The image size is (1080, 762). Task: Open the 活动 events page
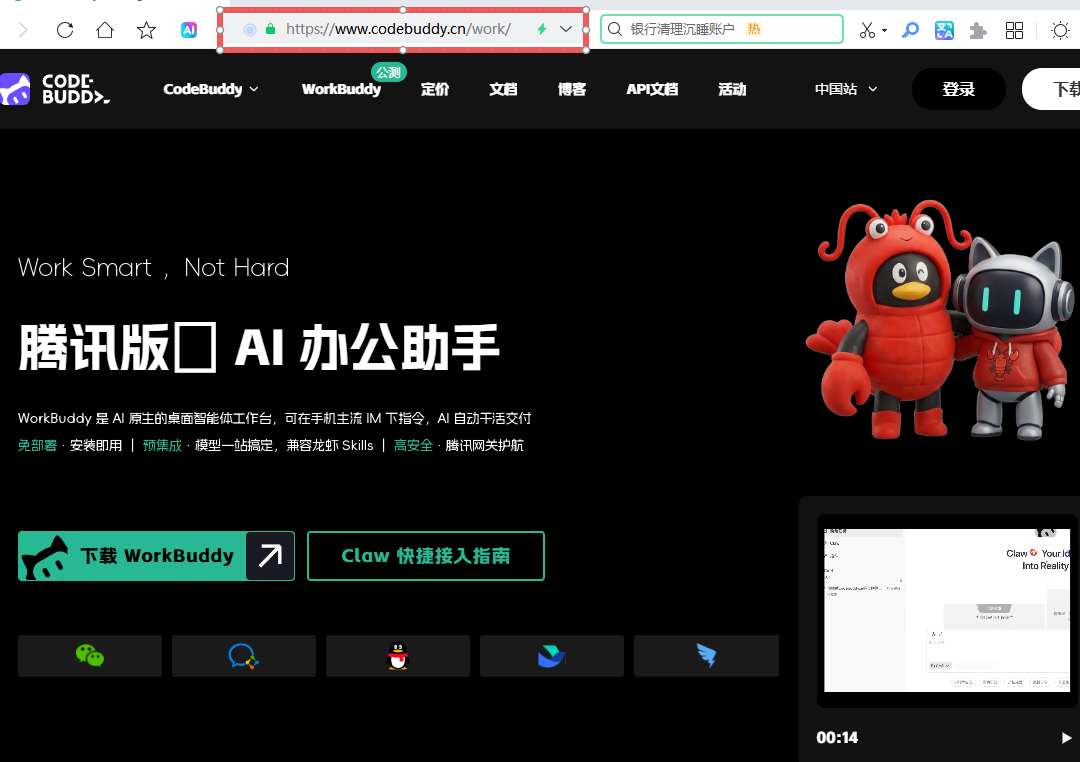(x=731, y=89)
